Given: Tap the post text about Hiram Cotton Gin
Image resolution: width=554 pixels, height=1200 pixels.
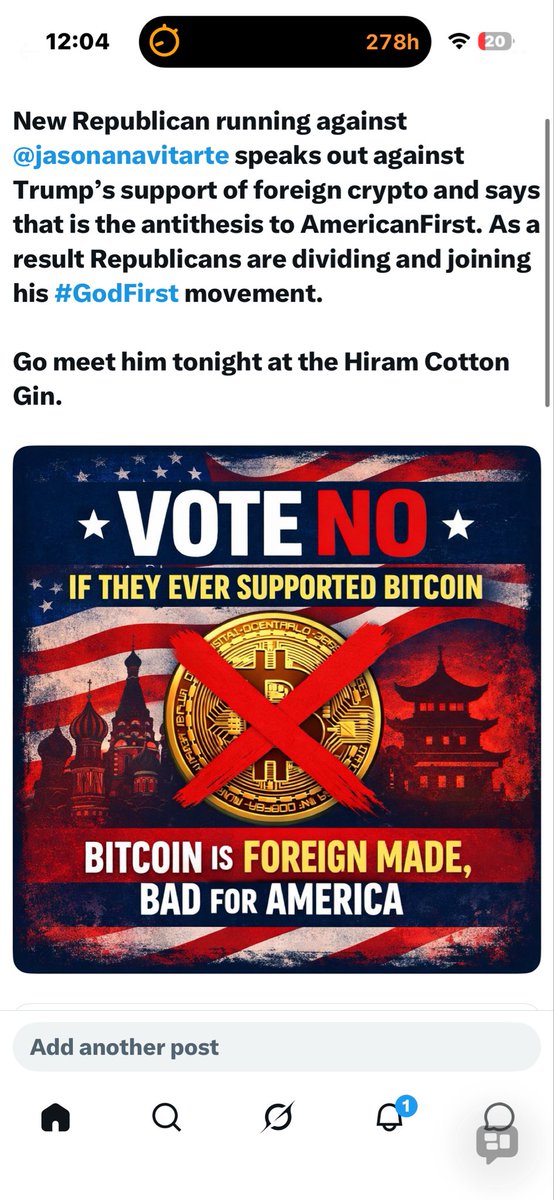Looking at the screenshot, I should pyautogui.click(x=261, y=376).
